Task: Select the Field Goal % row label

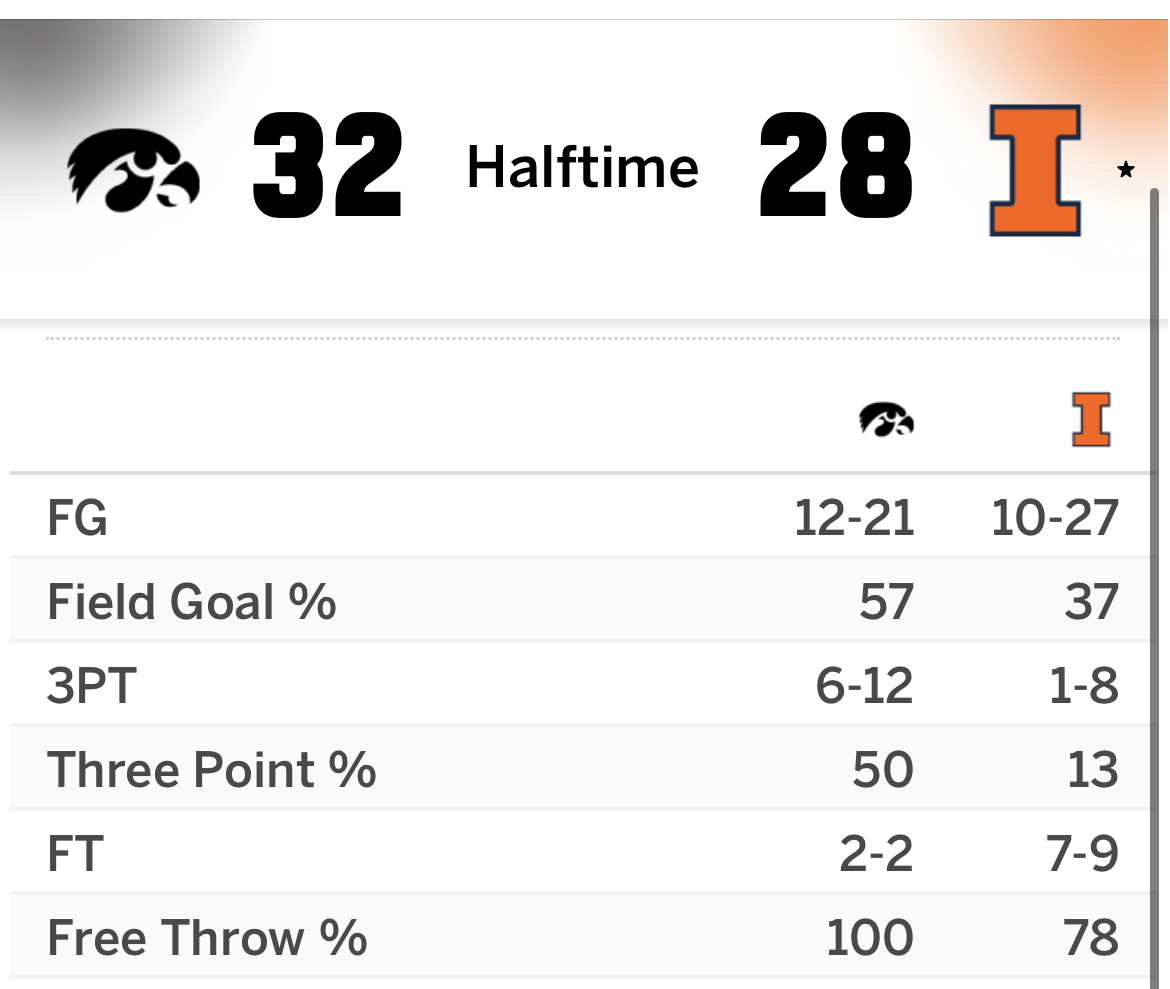Action: coord(192,602)
